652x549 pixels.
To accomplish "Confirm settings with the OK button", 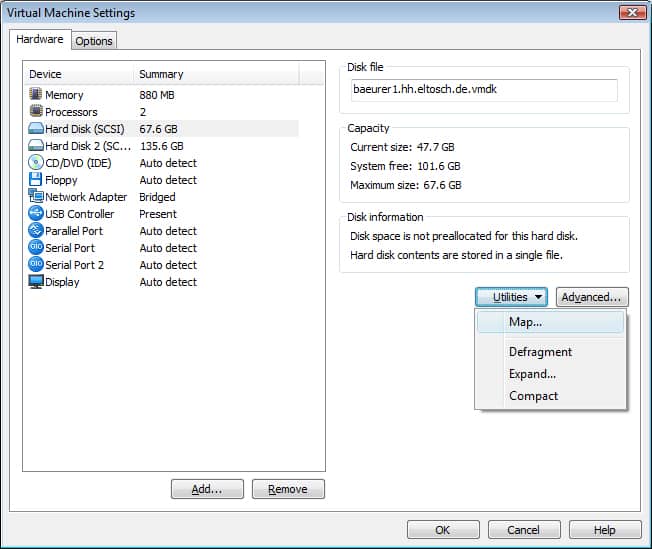I will click(x=443, y=530).
